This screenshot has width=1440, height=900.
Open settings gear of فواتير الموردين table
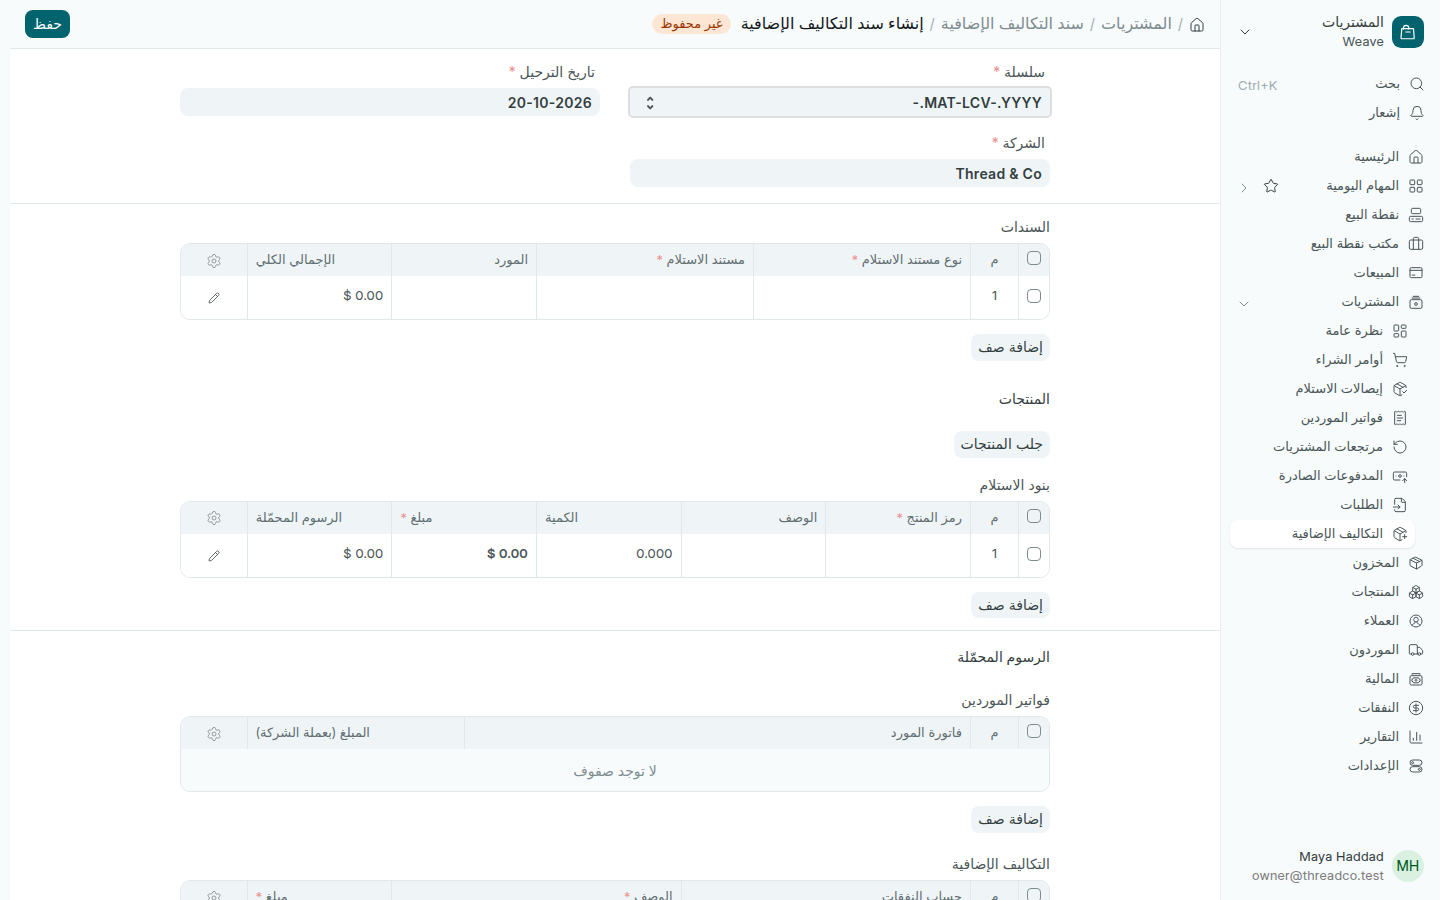tap(214, 733)
